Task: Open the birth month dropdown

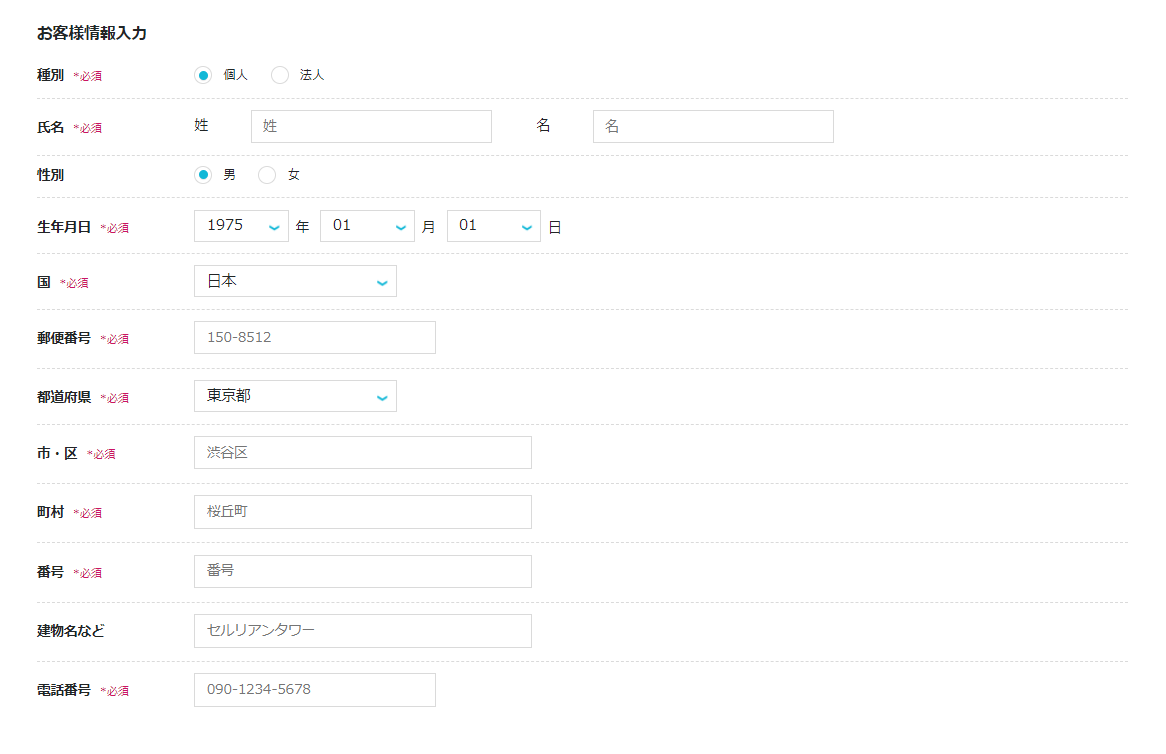Action: tap(367, 226)
